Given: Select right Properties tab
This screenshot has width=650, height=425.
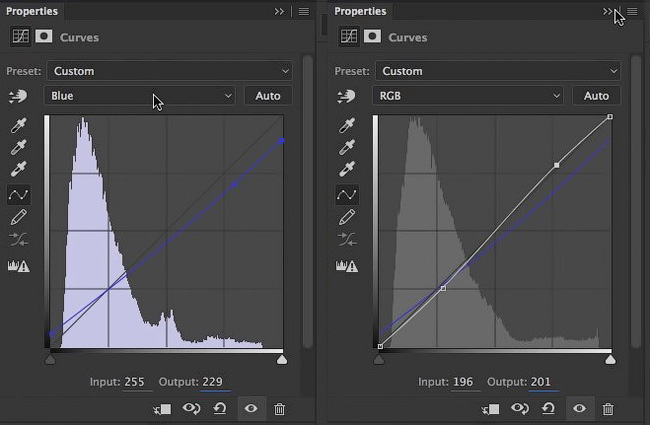Looking at the screenshot, I should click(x=360, y=11).
